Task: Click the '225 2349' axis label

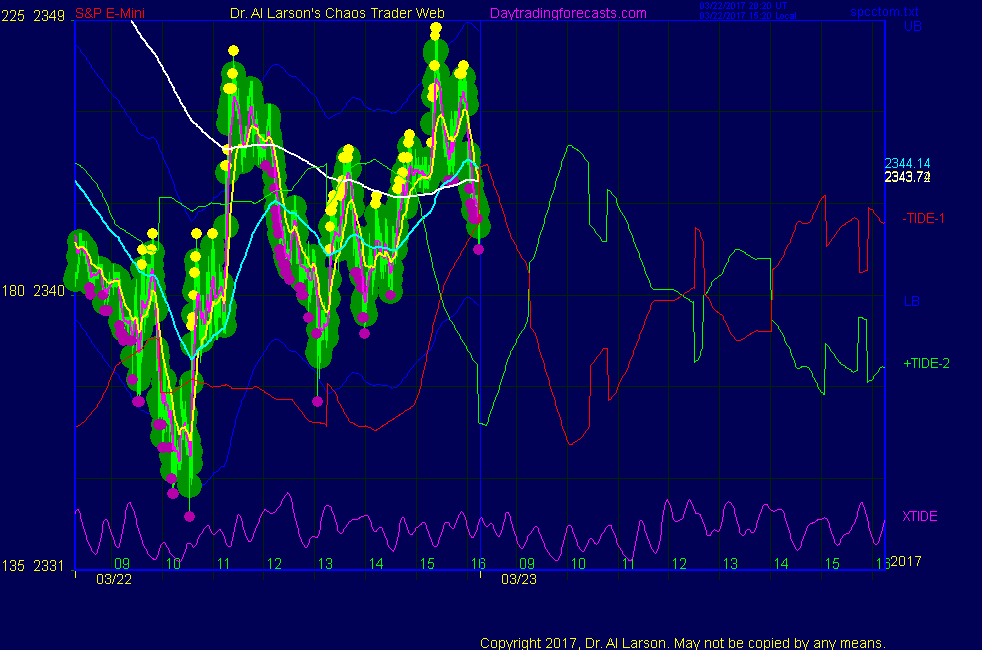Action: [x=33, y=16]
